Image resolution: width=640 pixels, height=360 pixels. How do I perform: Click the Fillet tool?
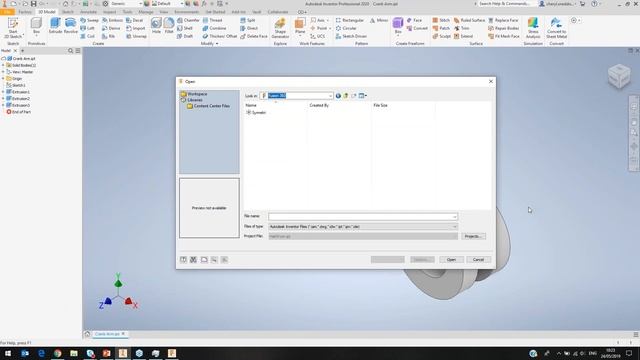point(169,26)
